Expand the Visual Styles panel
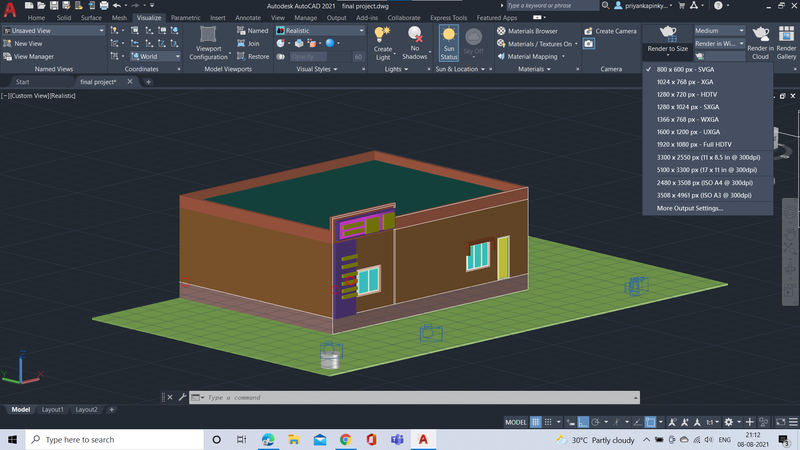This screenshot has width=800, height=450. [317, 69]
